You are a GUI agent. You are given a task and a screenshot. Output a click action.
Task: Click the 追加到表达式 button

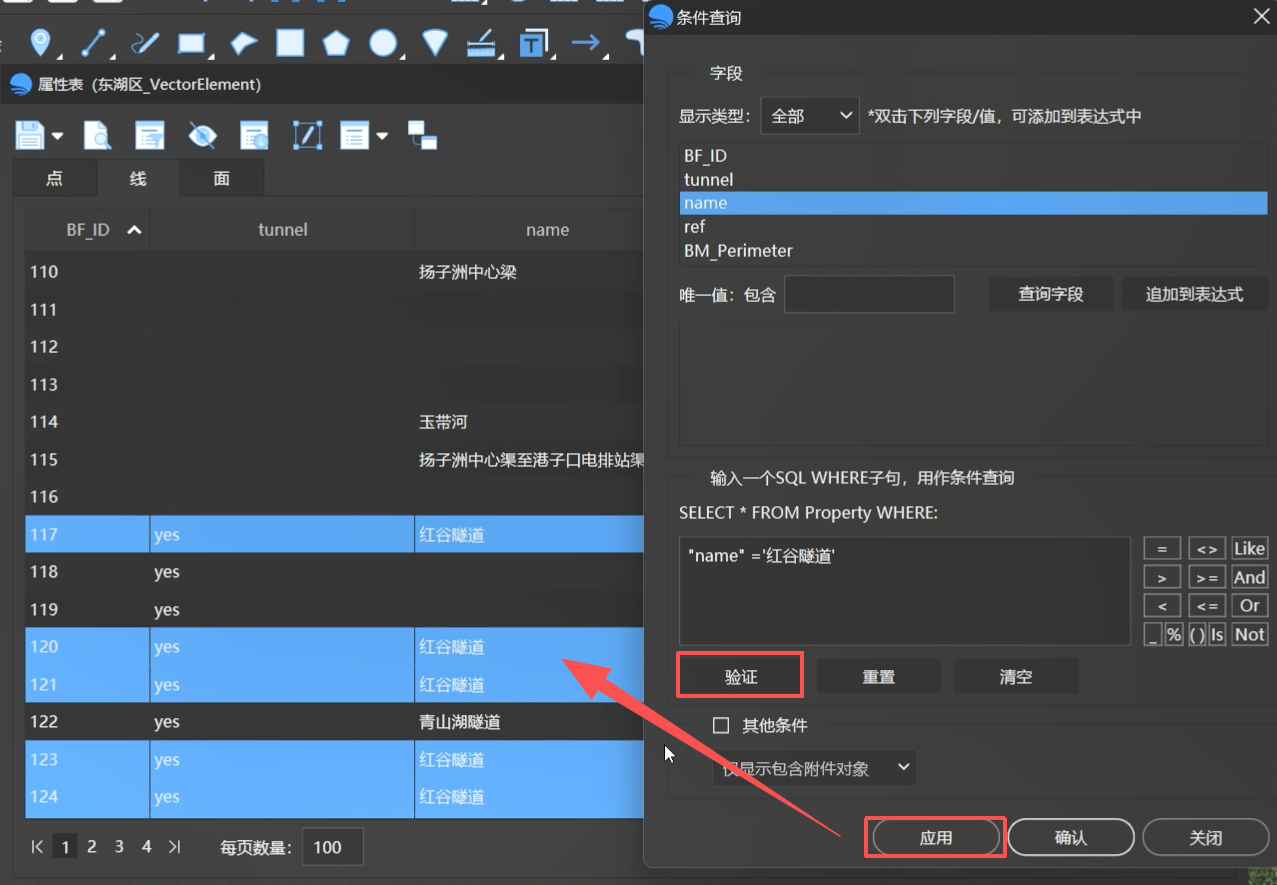point(1195,295)
